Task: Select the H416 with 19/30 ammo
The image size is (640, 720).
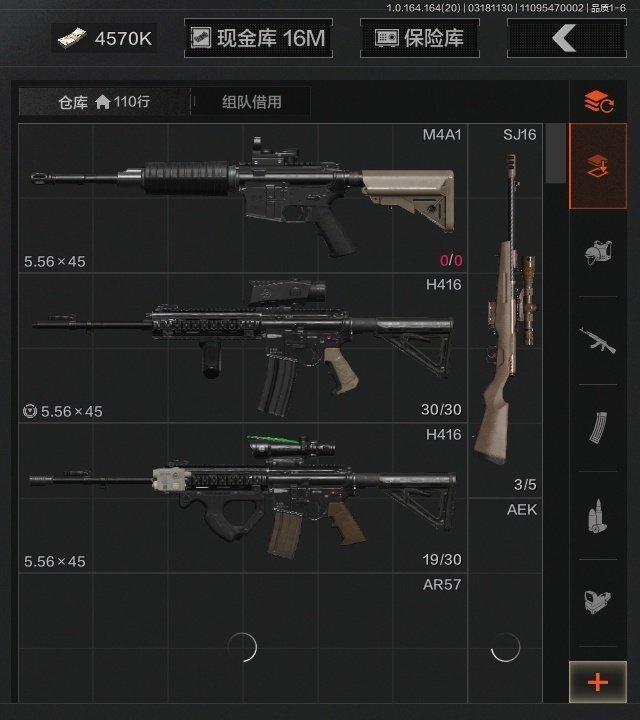Action: point(243,498)
